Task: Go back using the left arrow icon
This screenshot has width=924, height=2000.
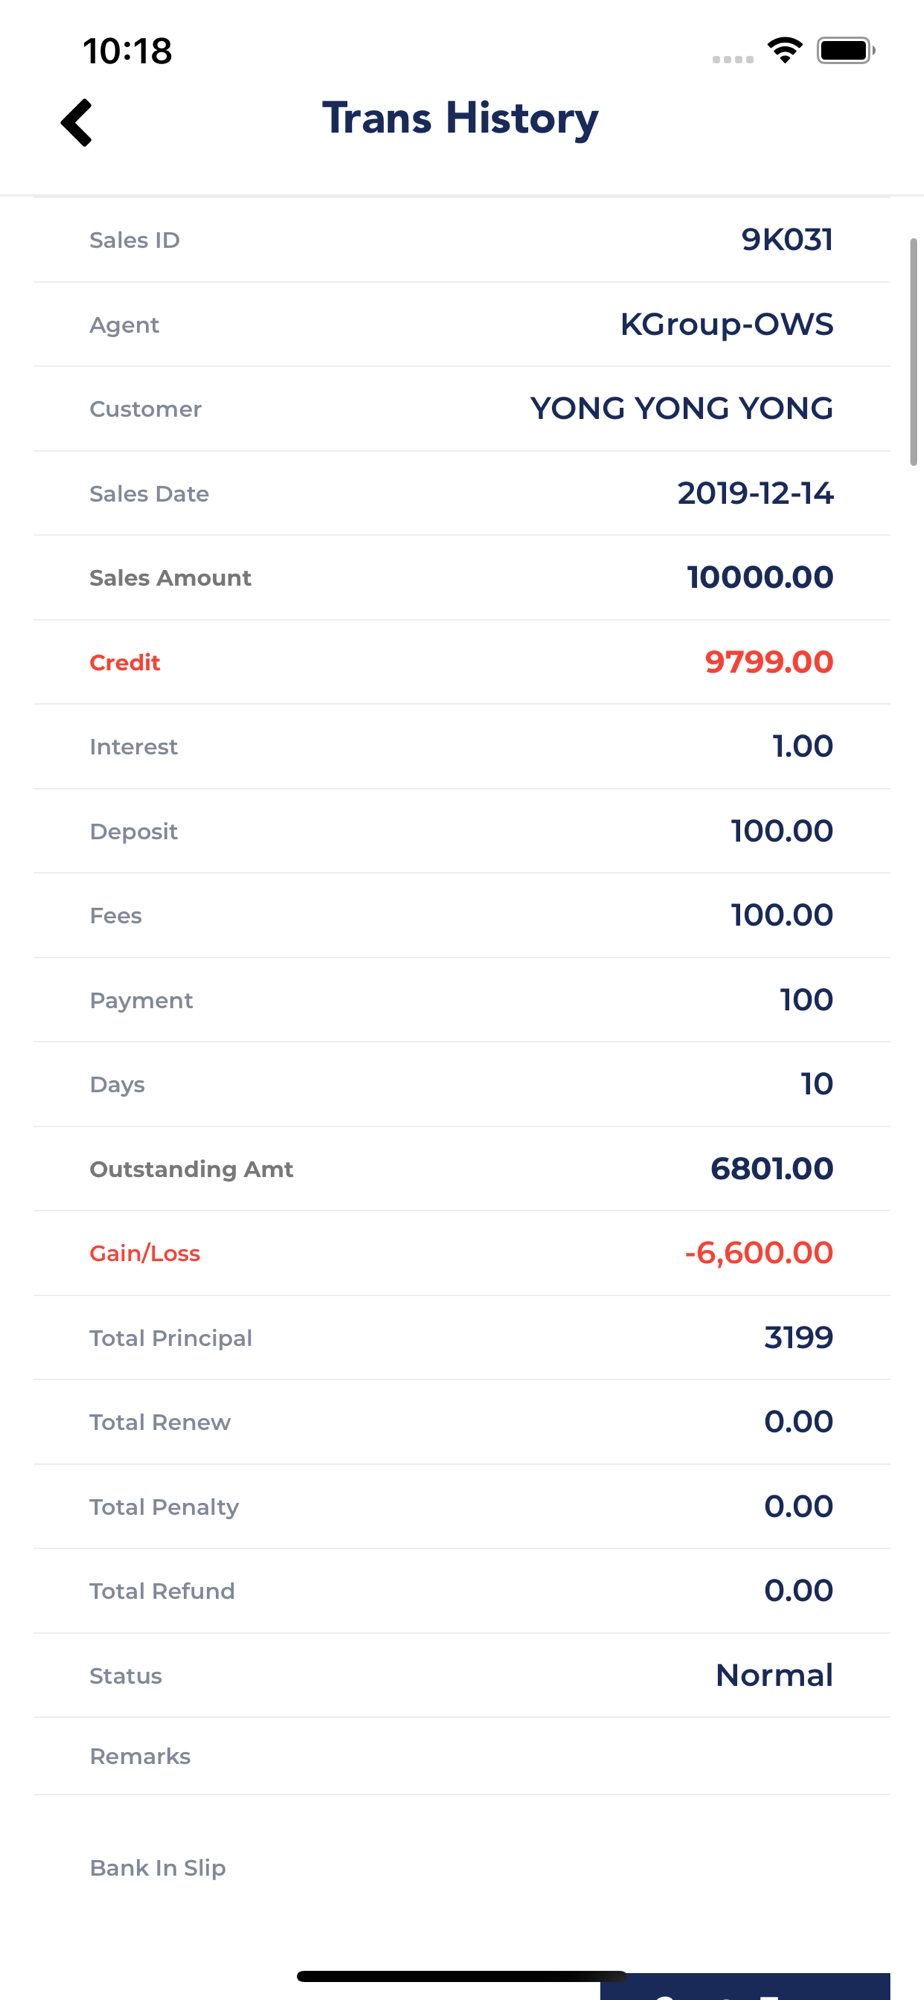Action: pos(77,123)
